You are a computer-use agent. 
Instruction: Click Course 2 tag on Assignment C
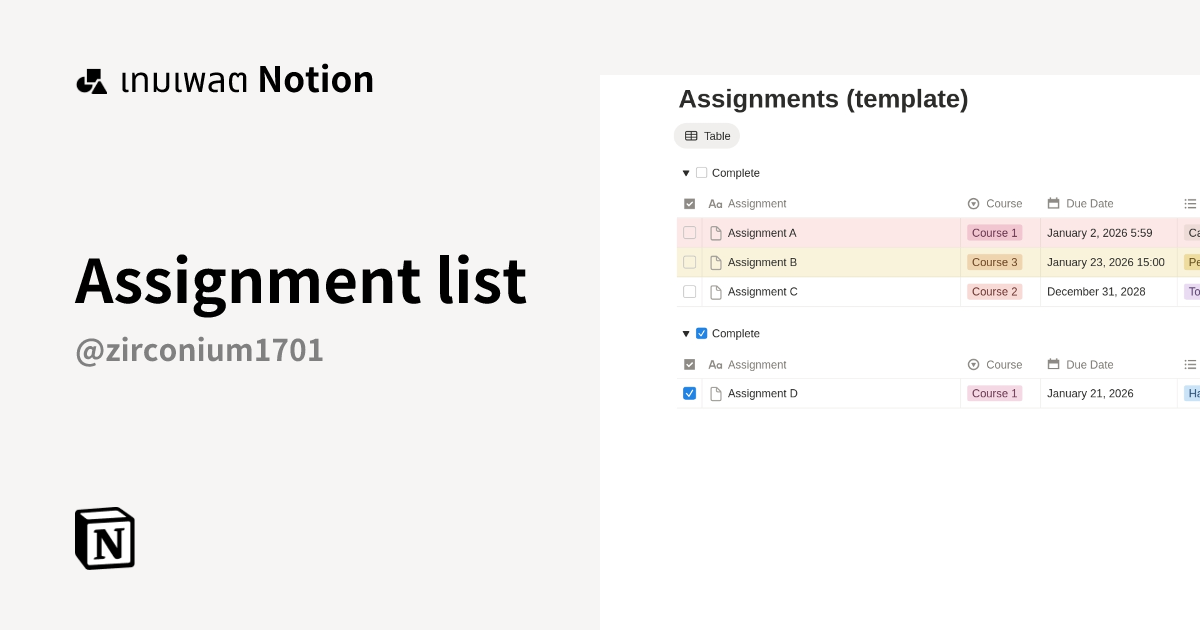(994, 292)
